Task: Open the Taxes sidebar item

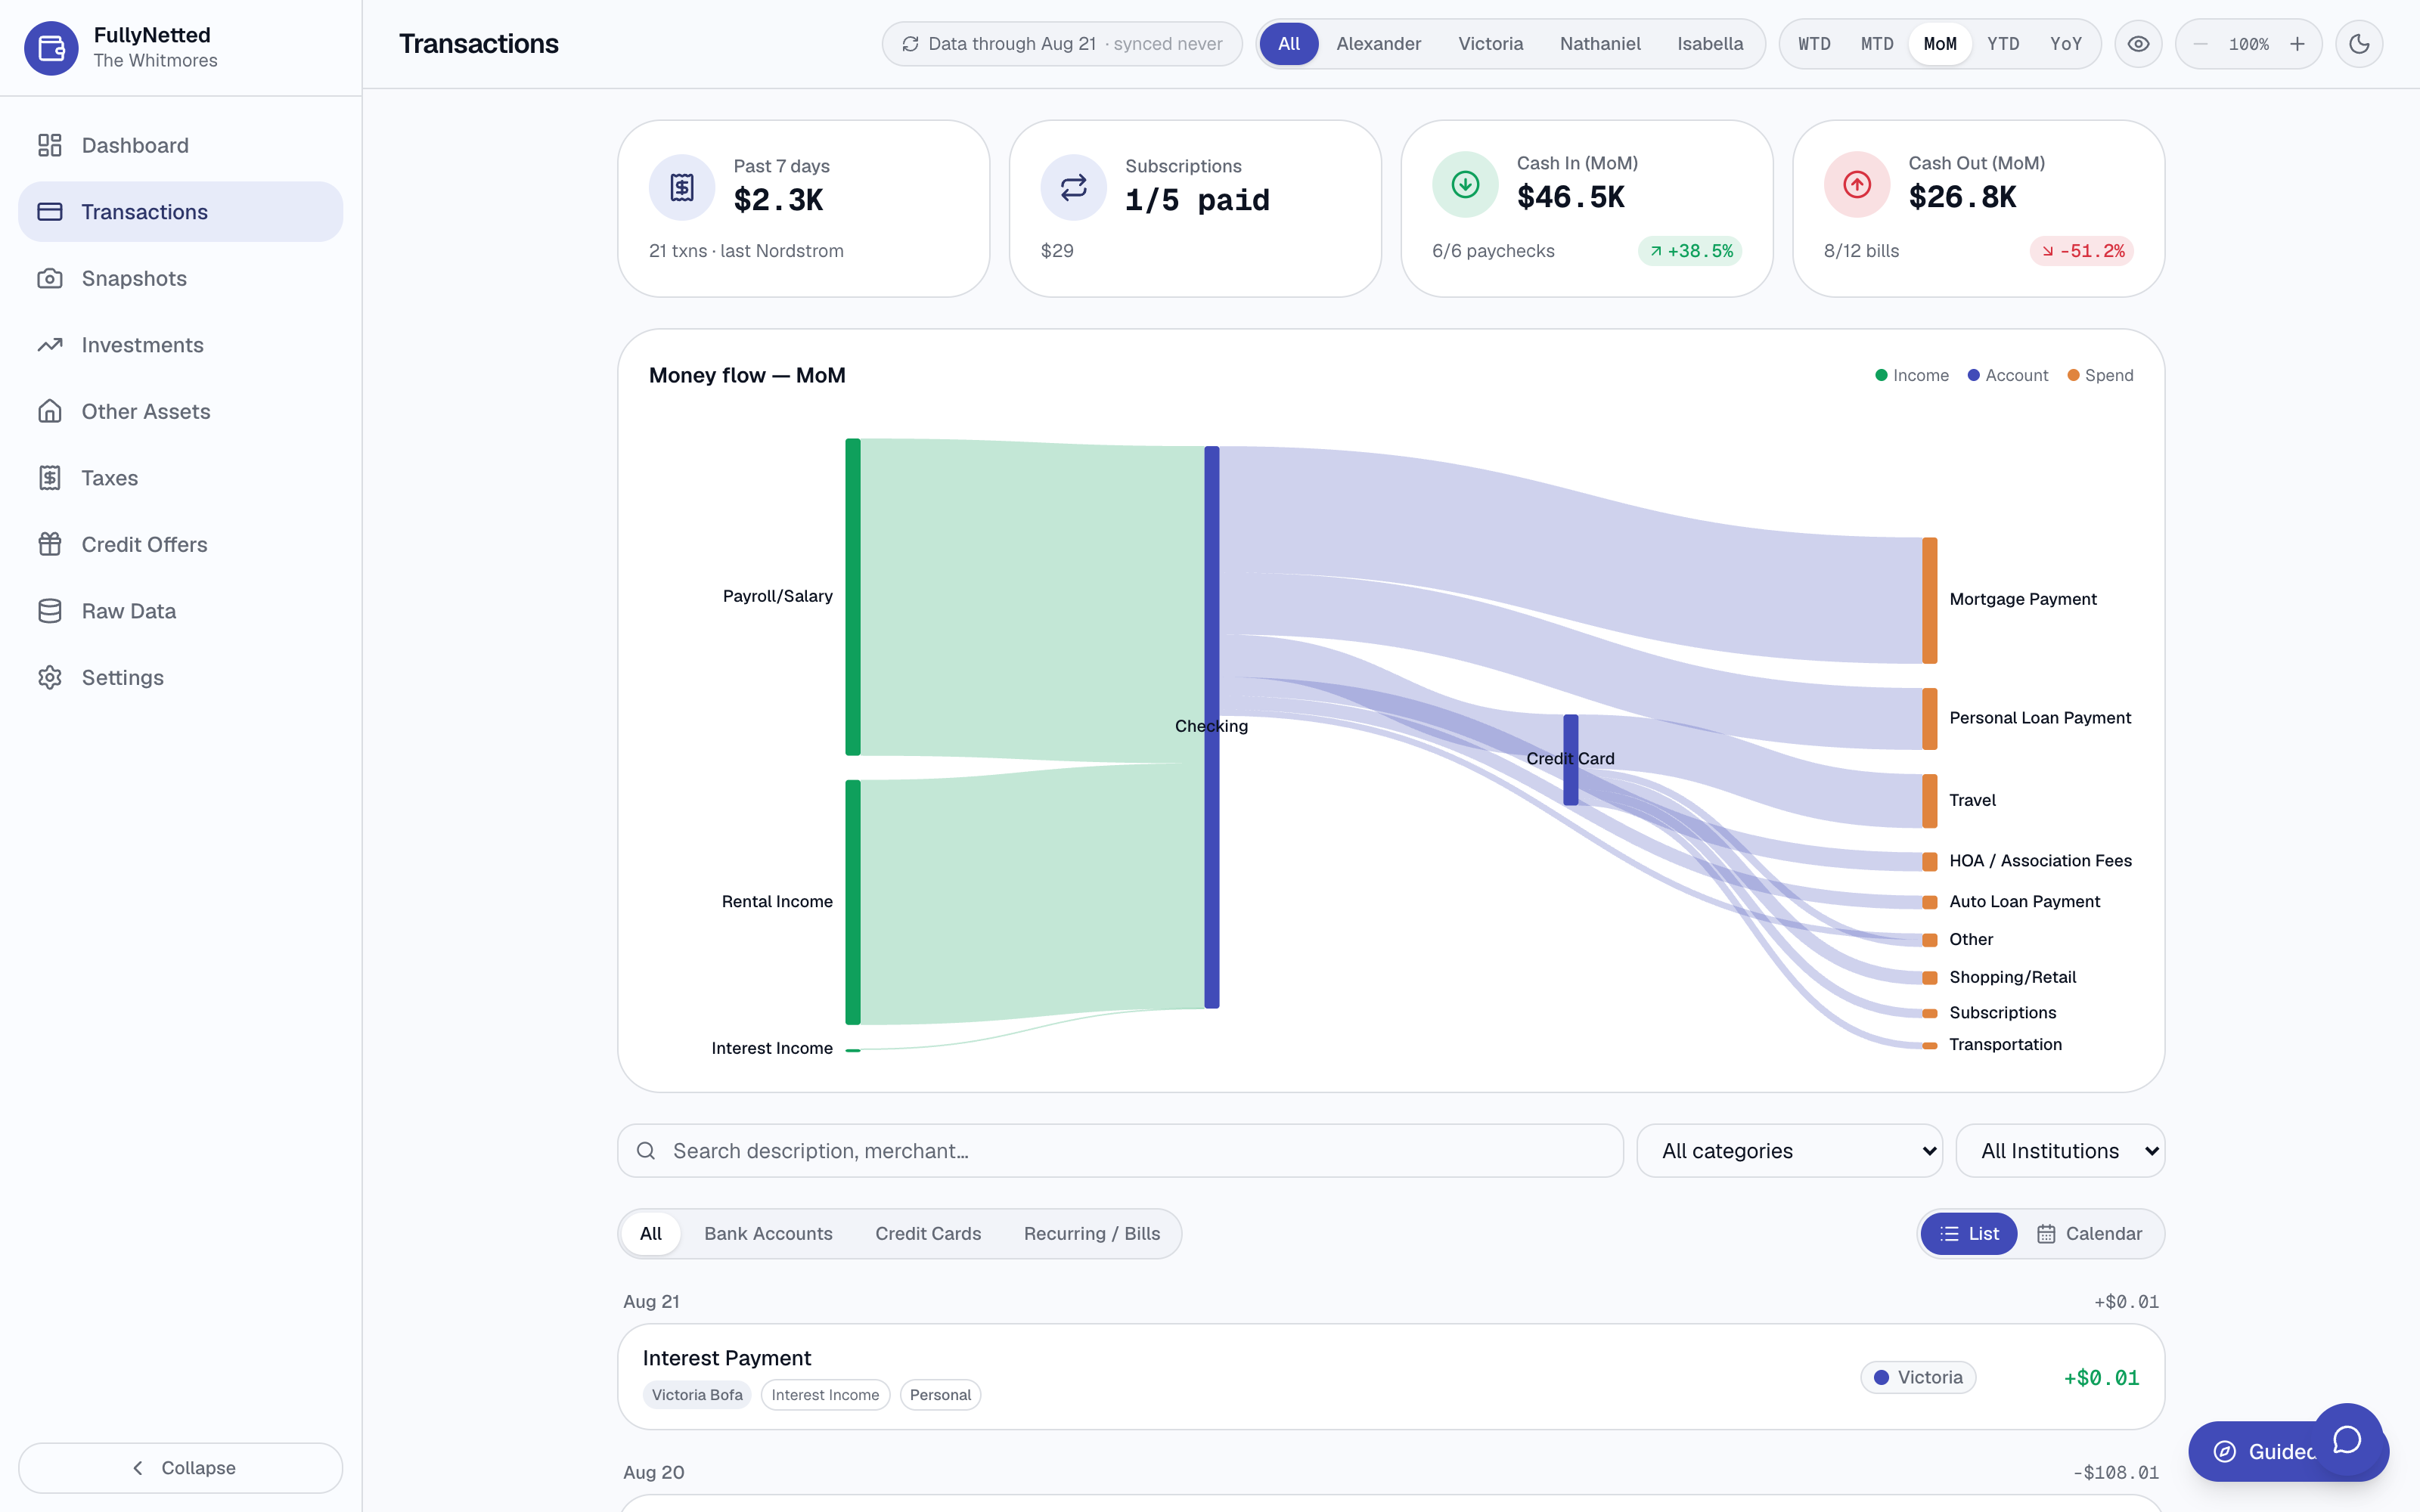Action: click(x=180, y=478)
